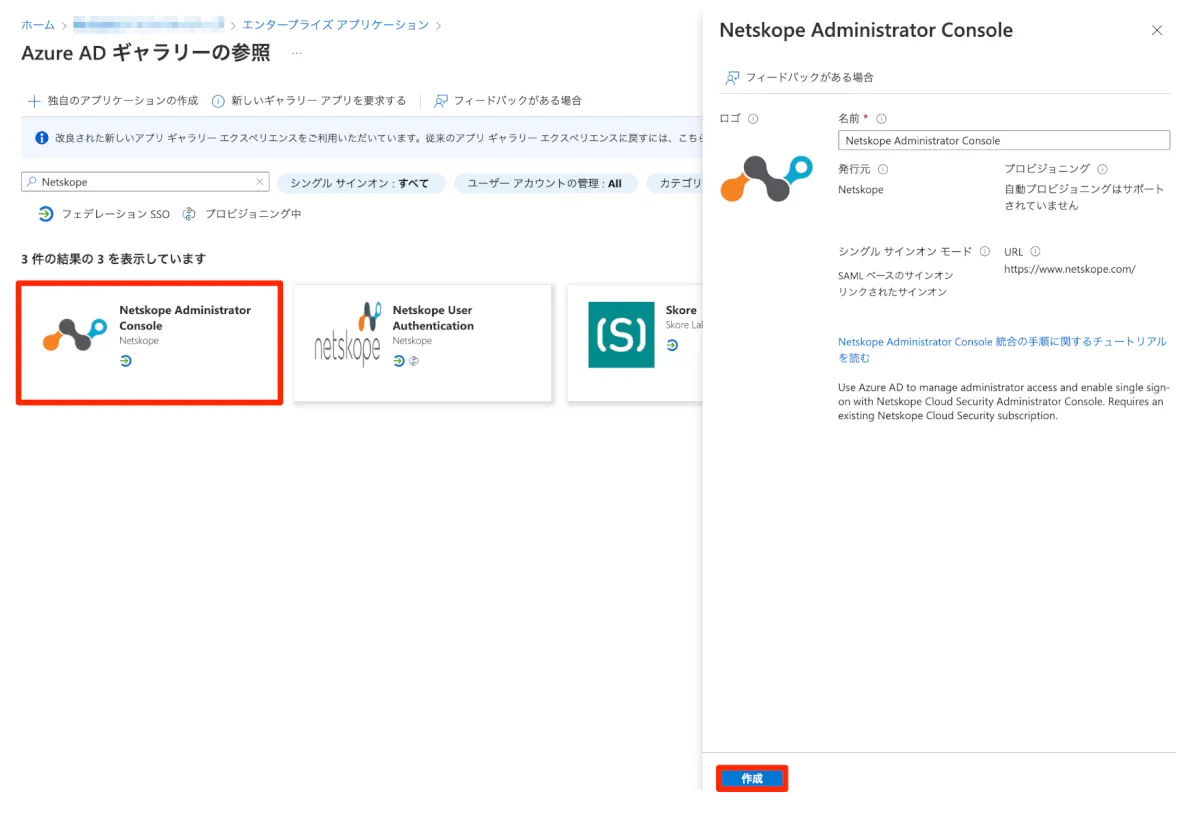Click the ホーム breadcrumb link
Screen dimensions: 1200x827
pos(38,25)
